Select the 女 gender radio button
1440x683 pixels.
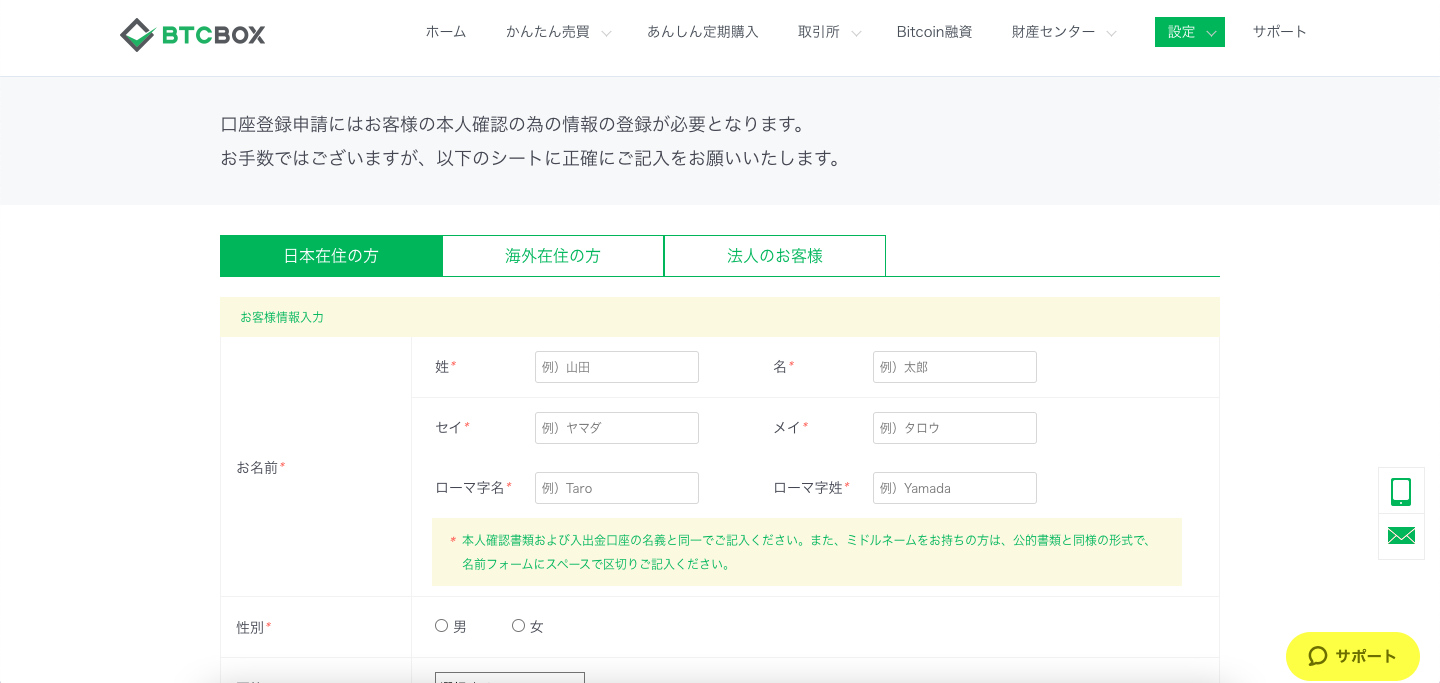pyautogui.click(x=518, y=625)
